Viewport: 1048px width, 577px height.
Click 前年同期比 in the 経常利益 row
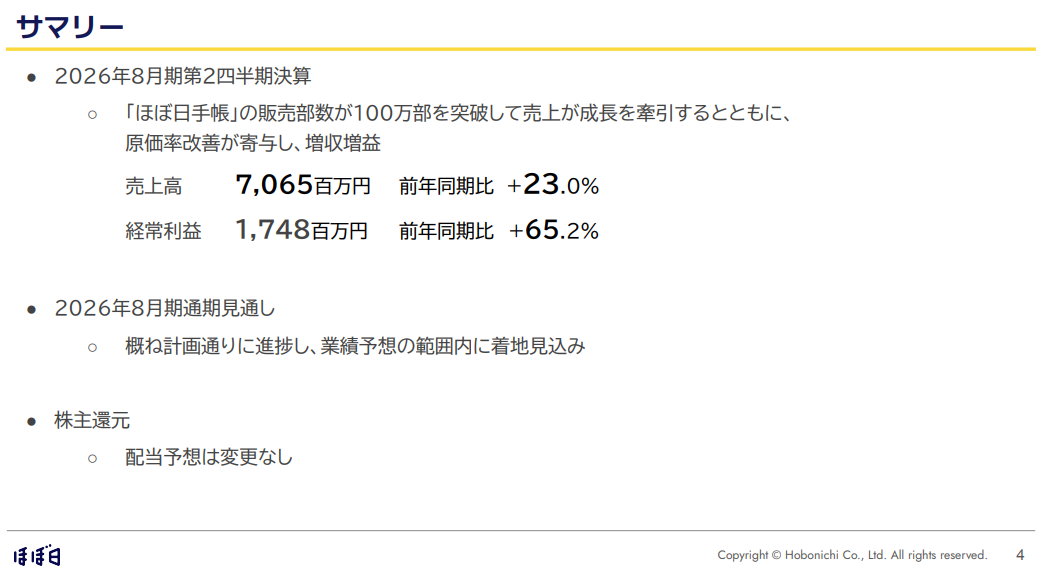coord(446,231)
